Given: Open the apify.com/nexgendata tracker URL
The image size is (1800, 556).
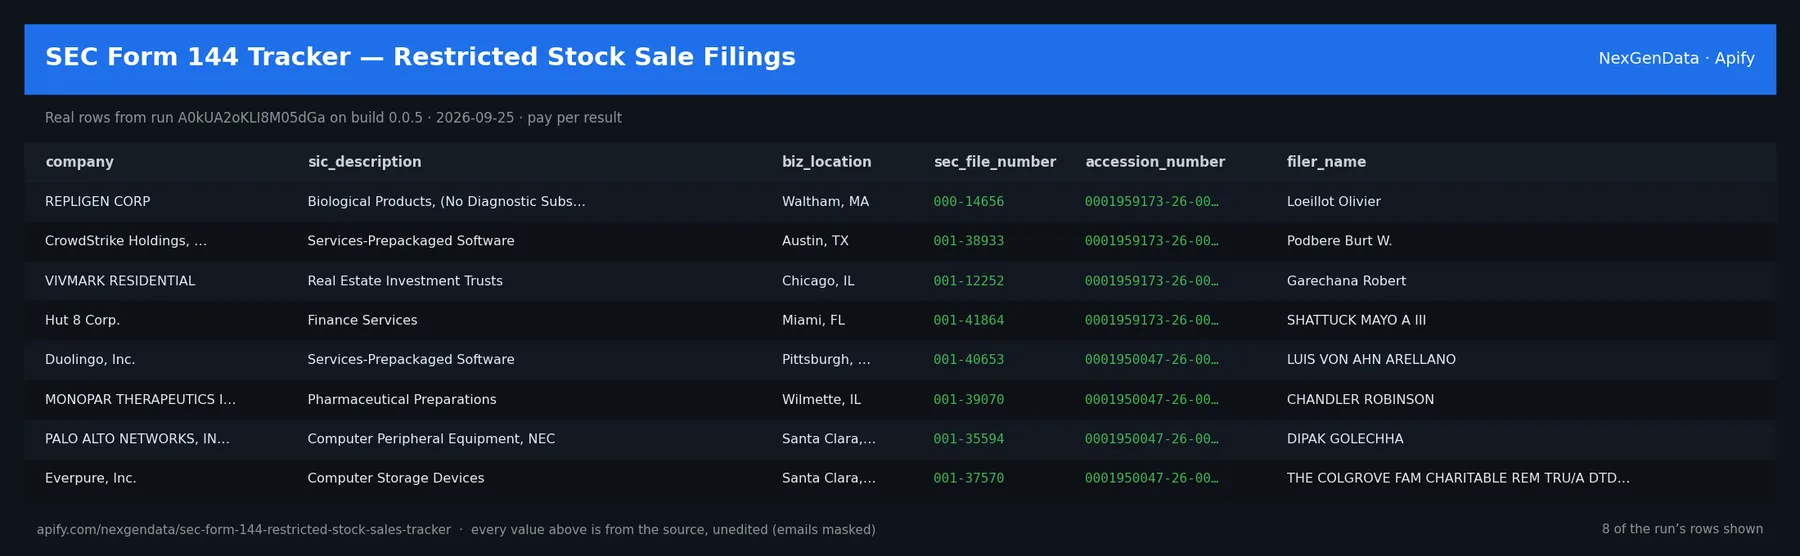Looking at the screenshot, I should [244, 530].
